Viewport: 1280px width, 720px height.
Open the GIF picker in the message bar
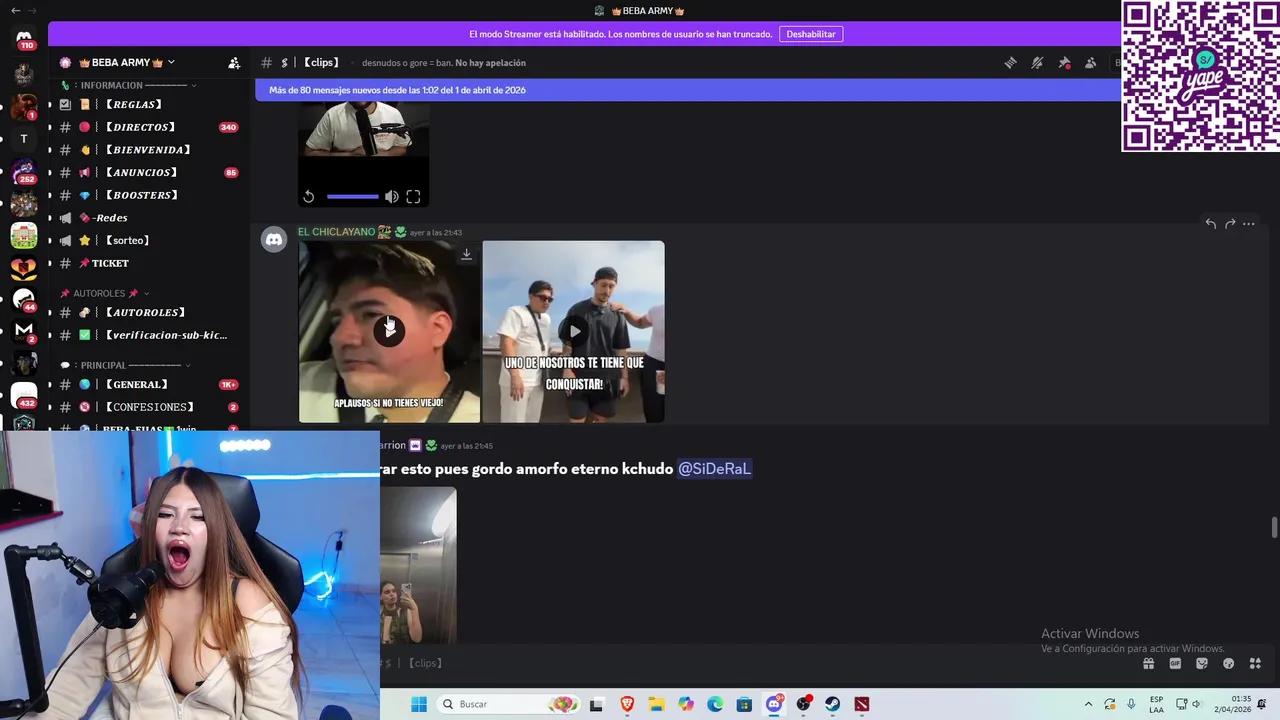1175,663
